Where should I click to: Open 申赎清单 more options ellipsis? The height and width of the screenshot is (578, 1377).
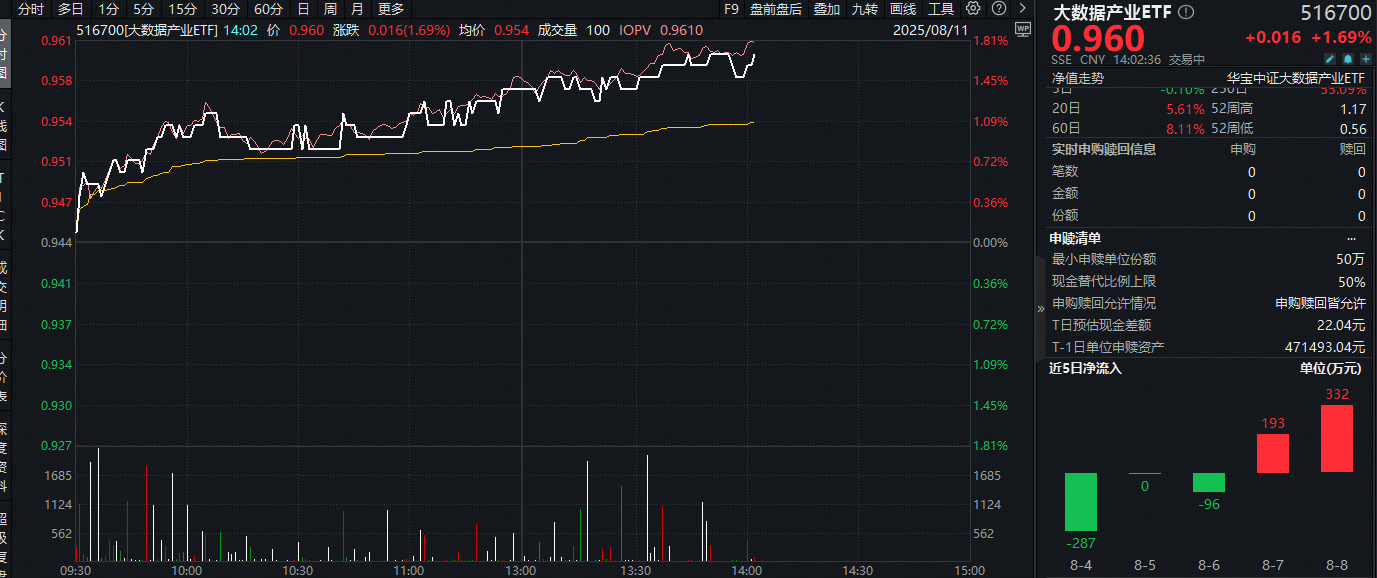point(1351,238)
